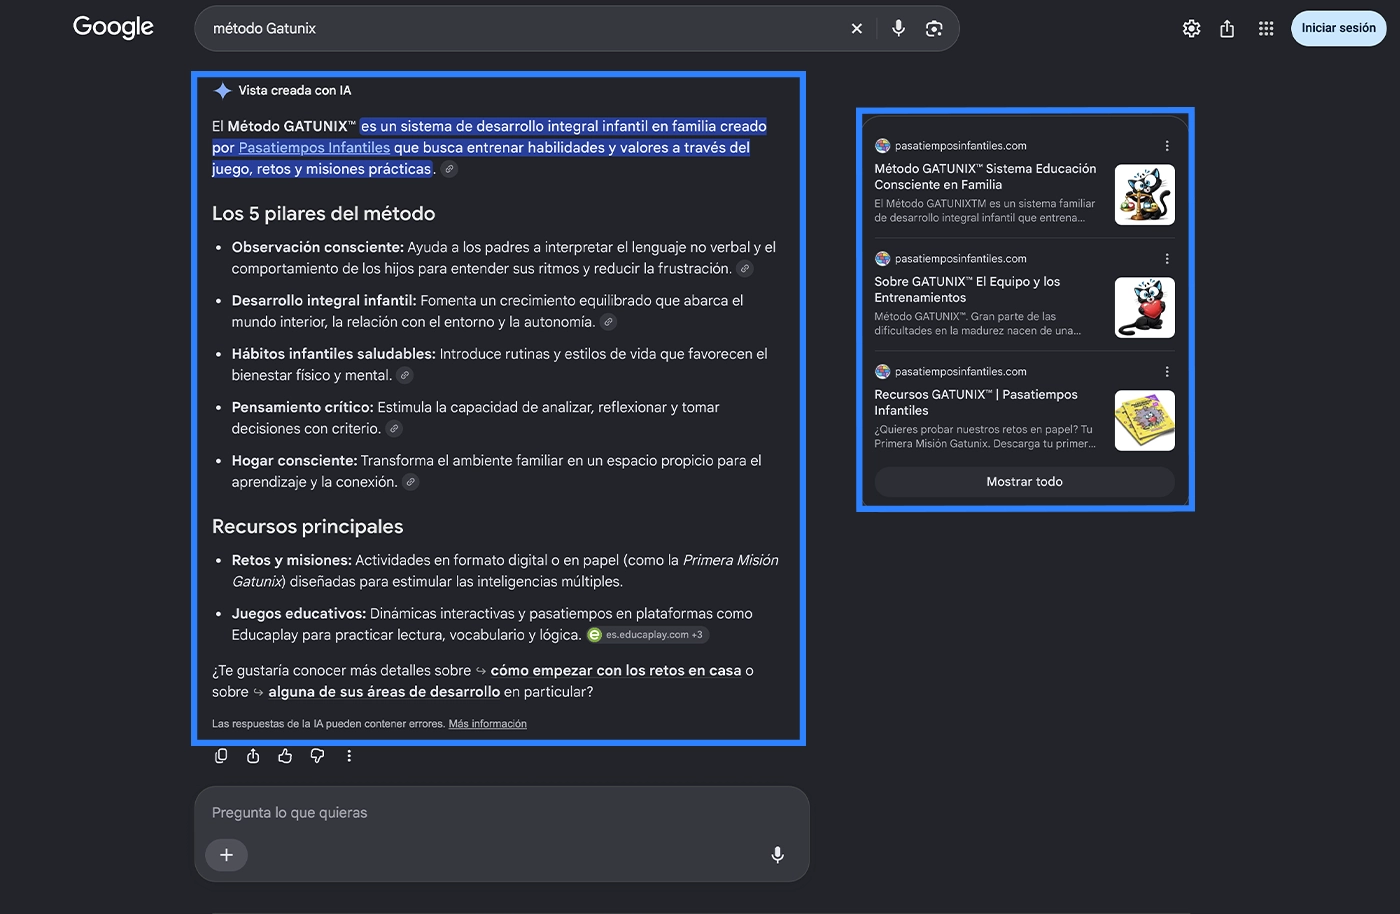Click the Mostrar todo button
The width and height of the screenshot is (1400, 914).
point(1024,482)
